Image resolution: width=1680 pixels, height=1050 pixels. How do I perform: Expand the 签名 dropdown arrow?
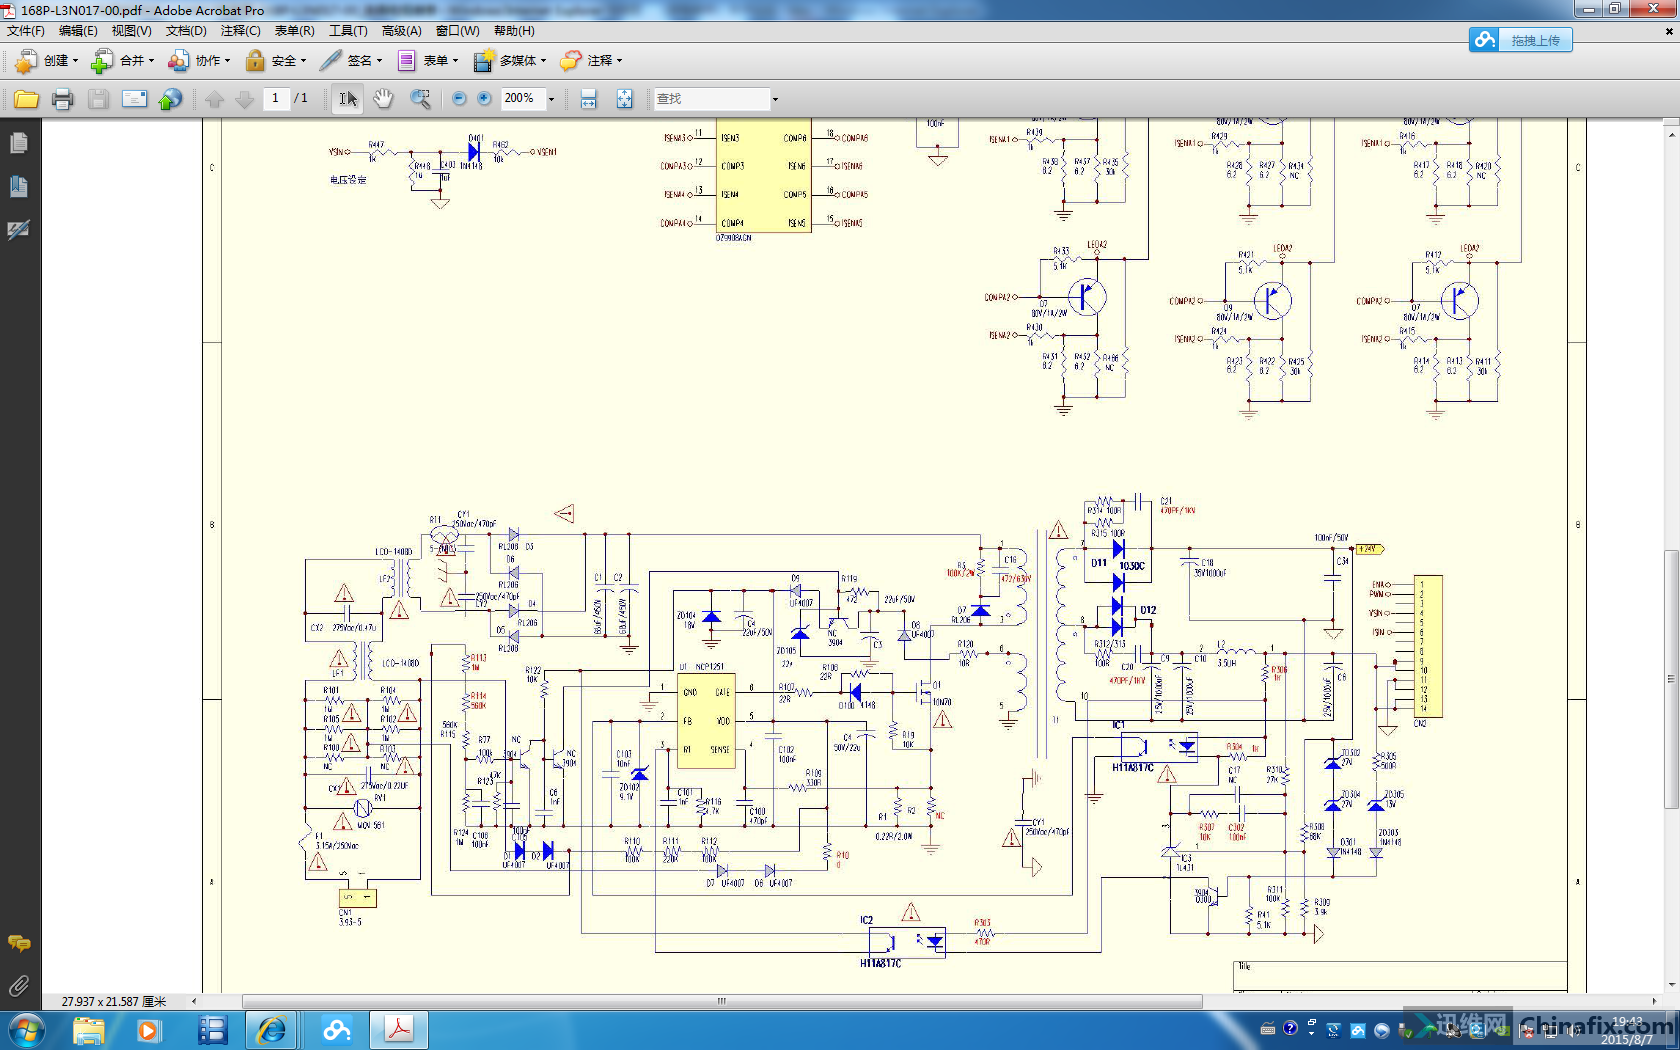(x=379, y=61)
